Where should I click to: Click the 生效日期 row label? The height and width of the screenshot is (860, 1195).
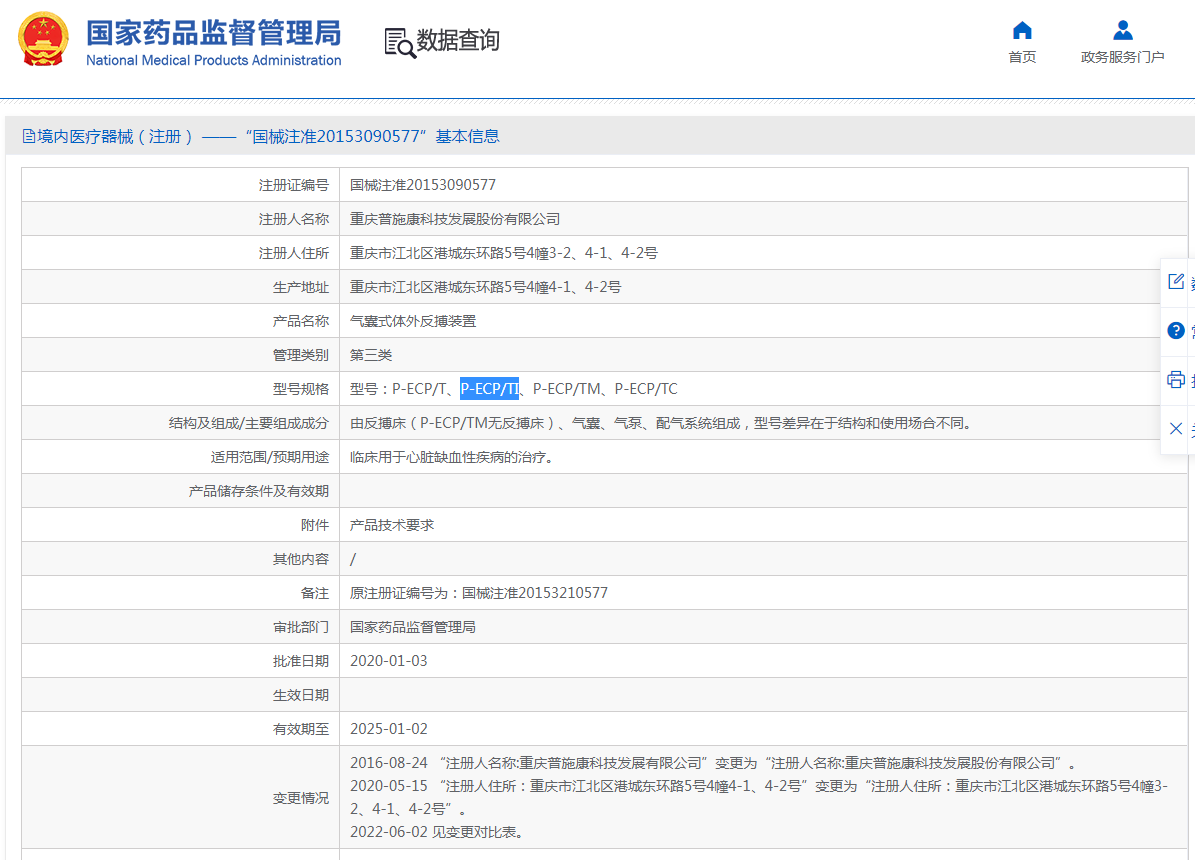click(300, 695)
